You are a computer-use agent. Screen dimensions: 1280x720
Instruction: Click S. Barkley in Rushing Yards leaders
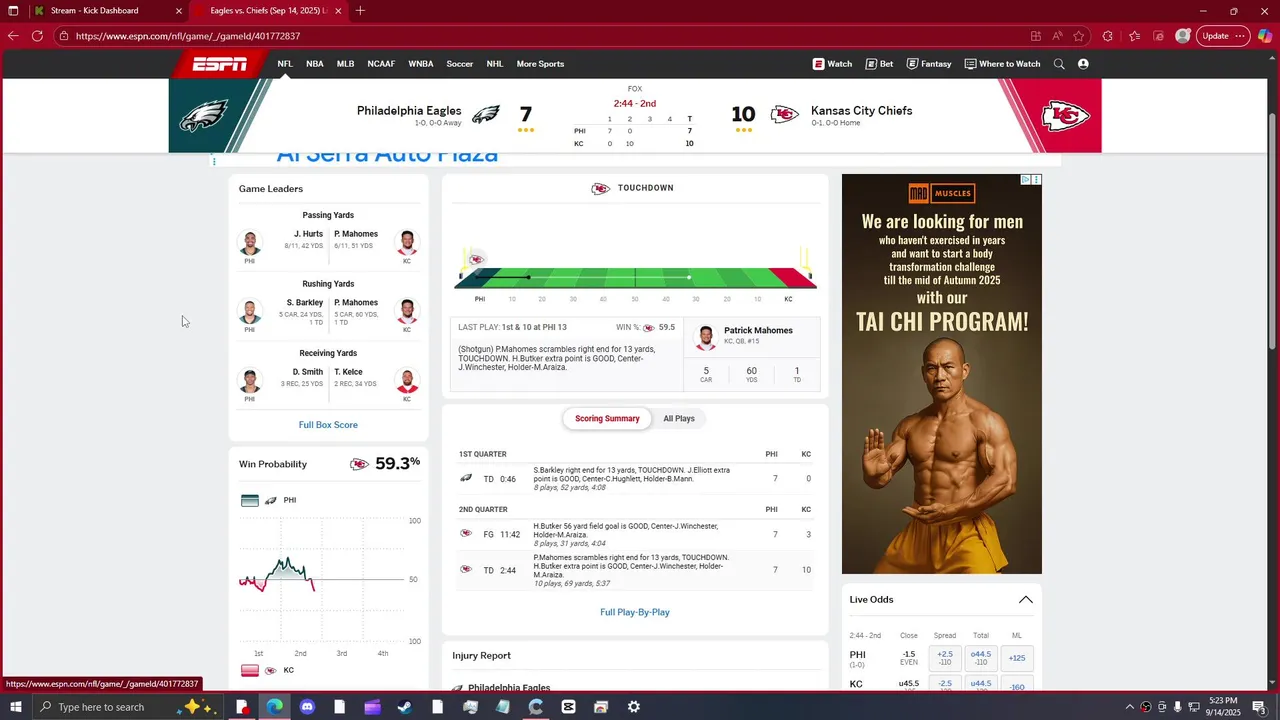pos(305,303)
